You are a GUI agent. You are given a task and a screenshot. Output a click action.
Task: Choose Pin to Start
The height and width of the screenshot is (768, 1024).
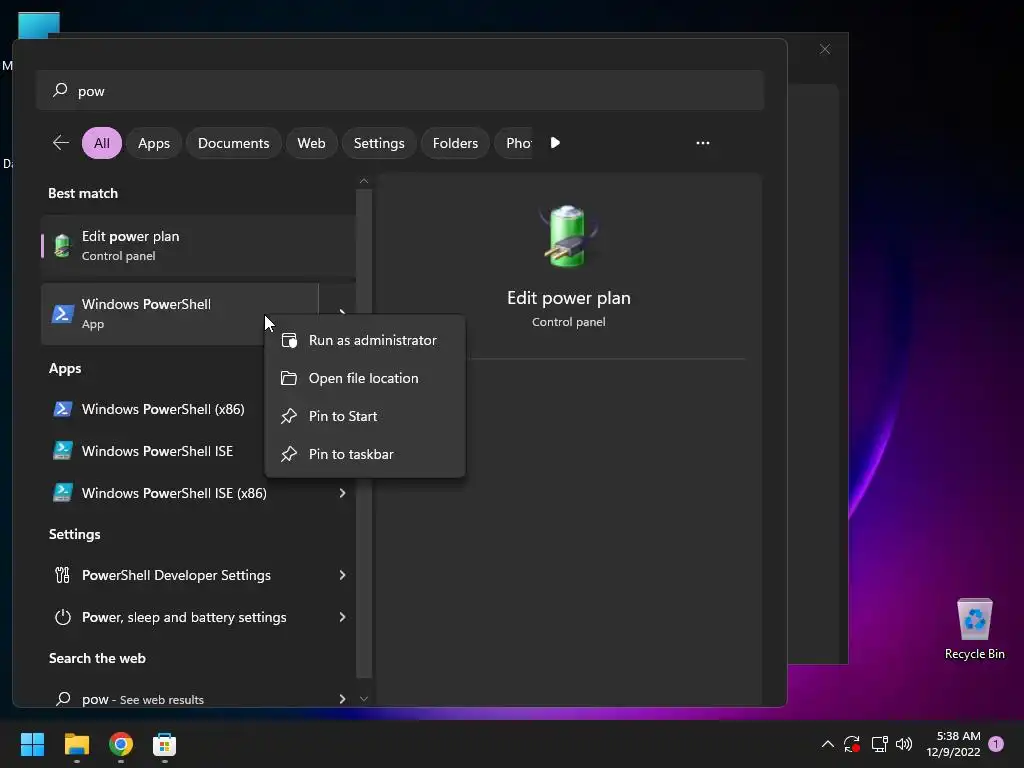click(x=364, y=415)
